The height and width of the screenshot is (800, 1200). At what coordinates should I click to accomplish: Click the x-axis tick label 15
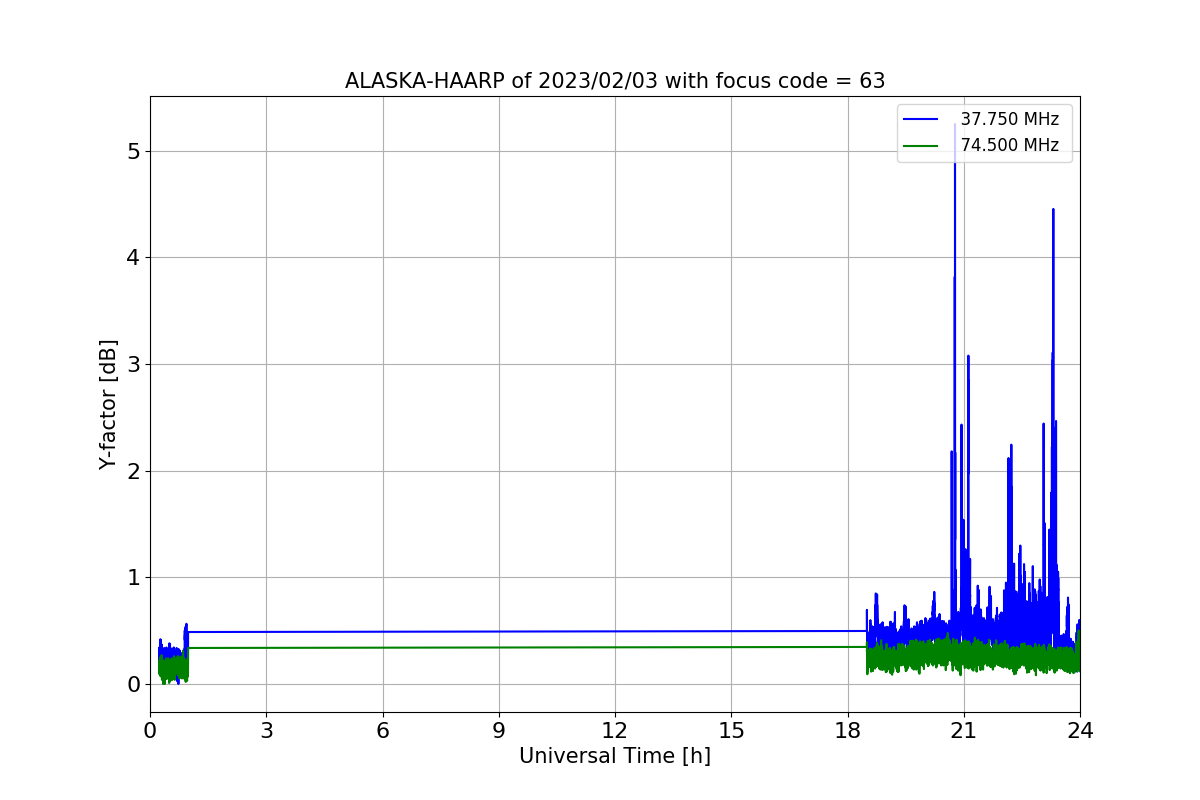[731, 730]
